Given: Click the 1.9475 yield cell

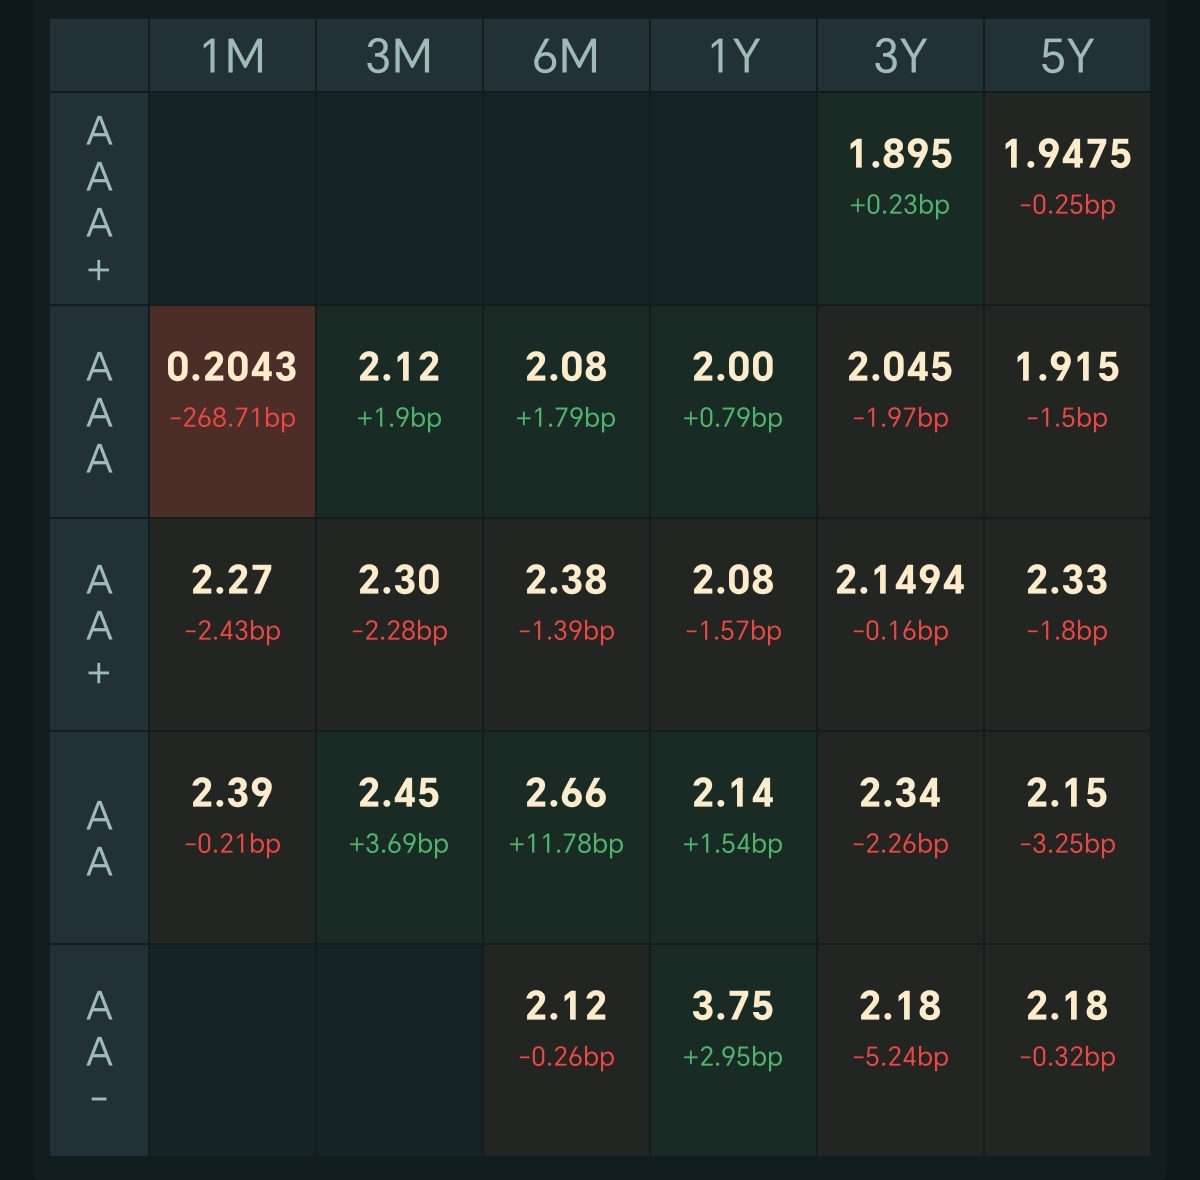Looking at the screenshot, I should 1067,199.
